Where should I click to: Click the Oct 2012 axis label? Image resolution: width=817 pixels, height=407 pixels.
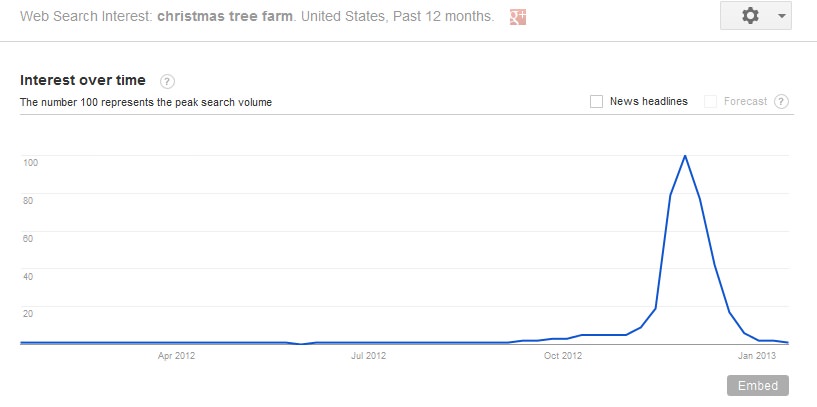click(x=563, y=356)
